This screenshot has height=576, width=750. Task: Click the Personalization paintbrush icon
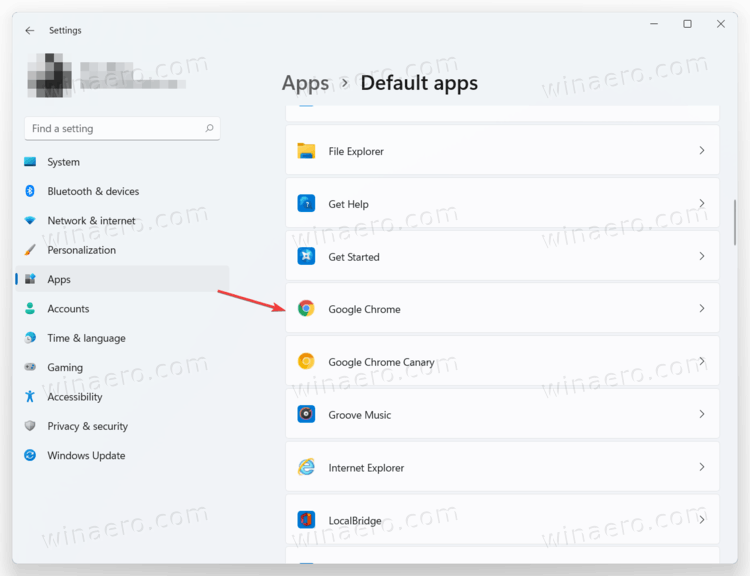coord(30,250)
